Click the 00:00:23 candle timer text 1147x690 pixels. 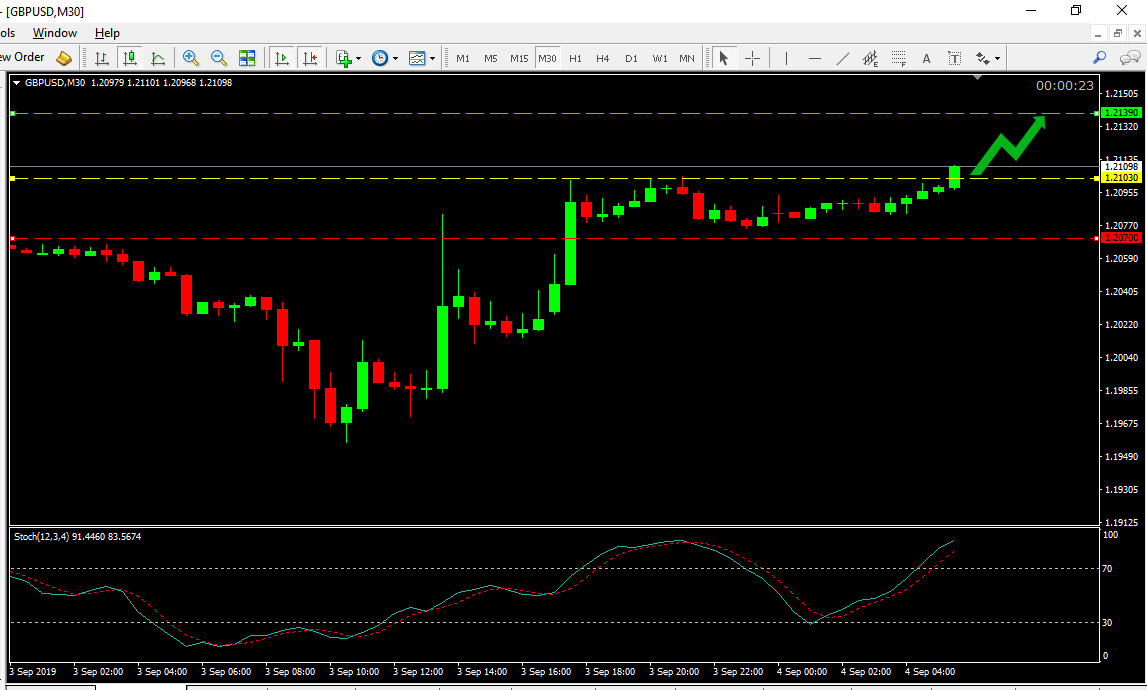[1064, 86]
